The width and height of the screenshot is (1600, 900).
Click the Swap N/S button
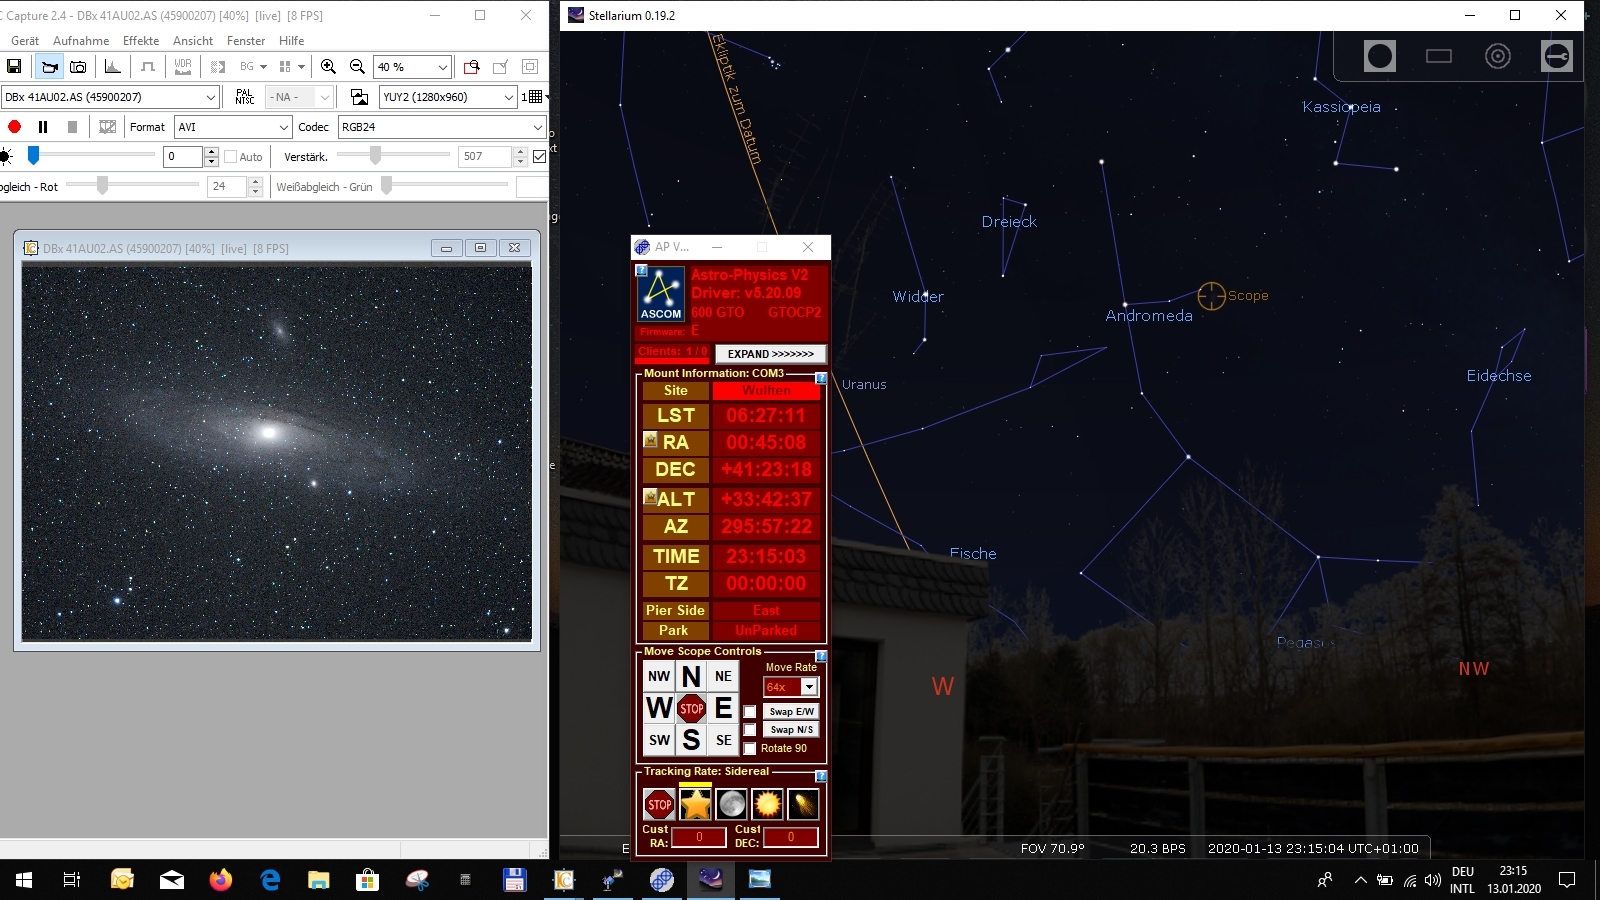(x=792, y=730)
